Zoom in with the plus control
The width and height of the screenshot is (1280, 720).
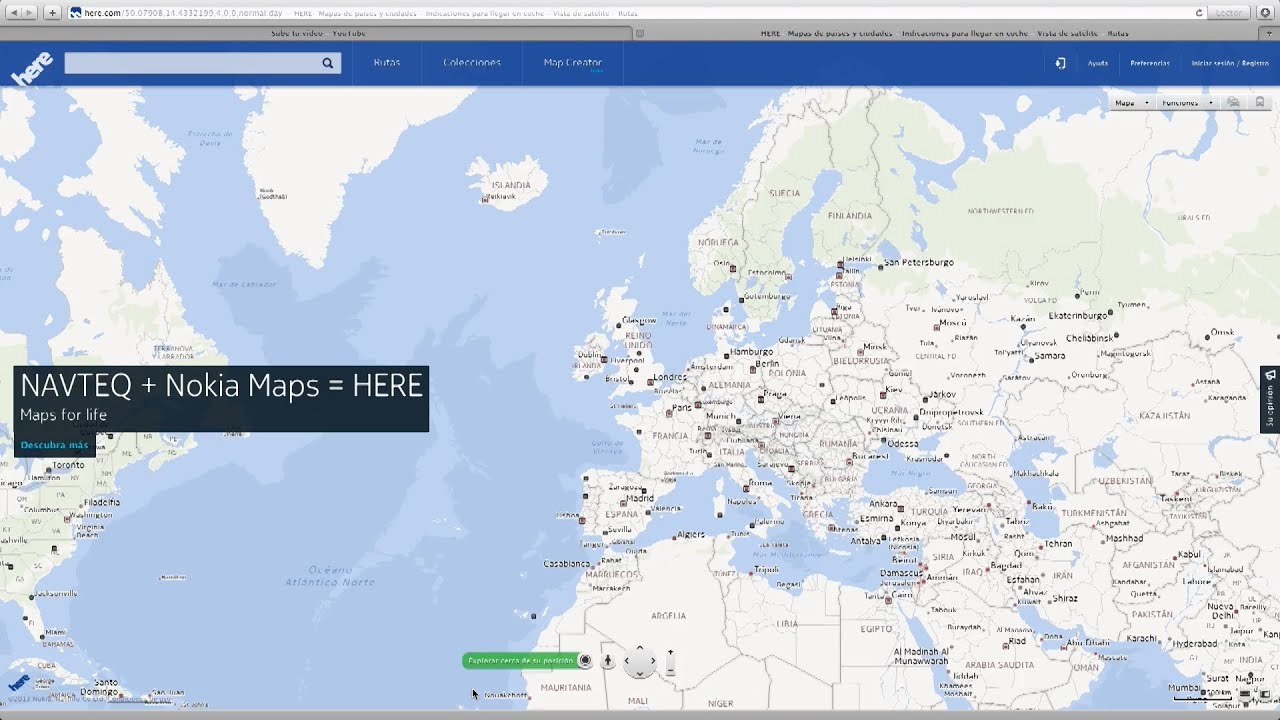[670, 652]
